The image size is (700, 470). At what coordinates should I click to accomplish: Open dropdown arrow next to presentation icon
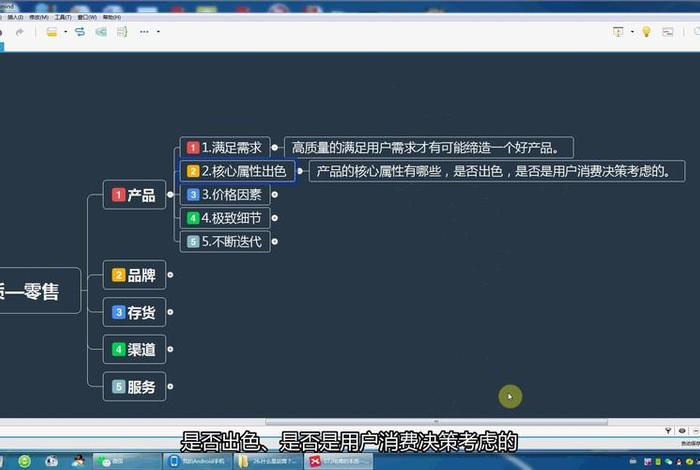click(632, 32)
